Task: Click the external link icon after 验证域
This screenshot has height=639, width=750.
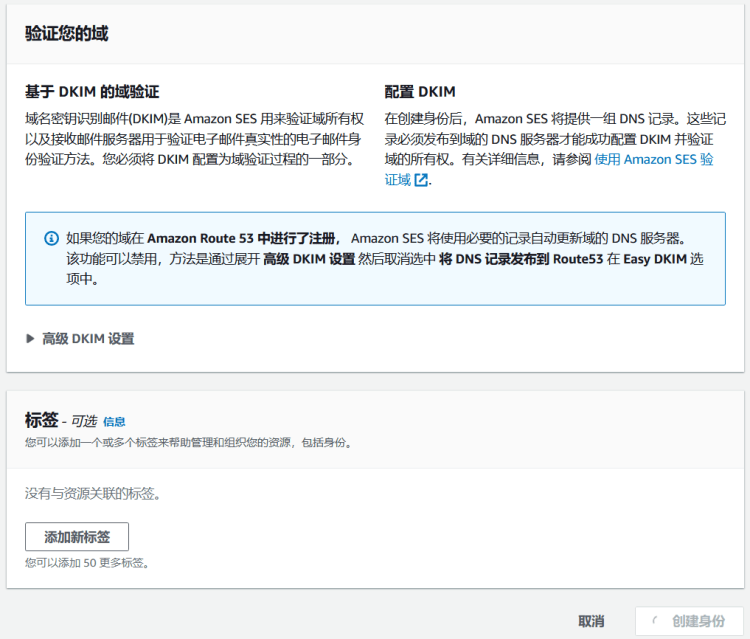Action: (421, 180)
